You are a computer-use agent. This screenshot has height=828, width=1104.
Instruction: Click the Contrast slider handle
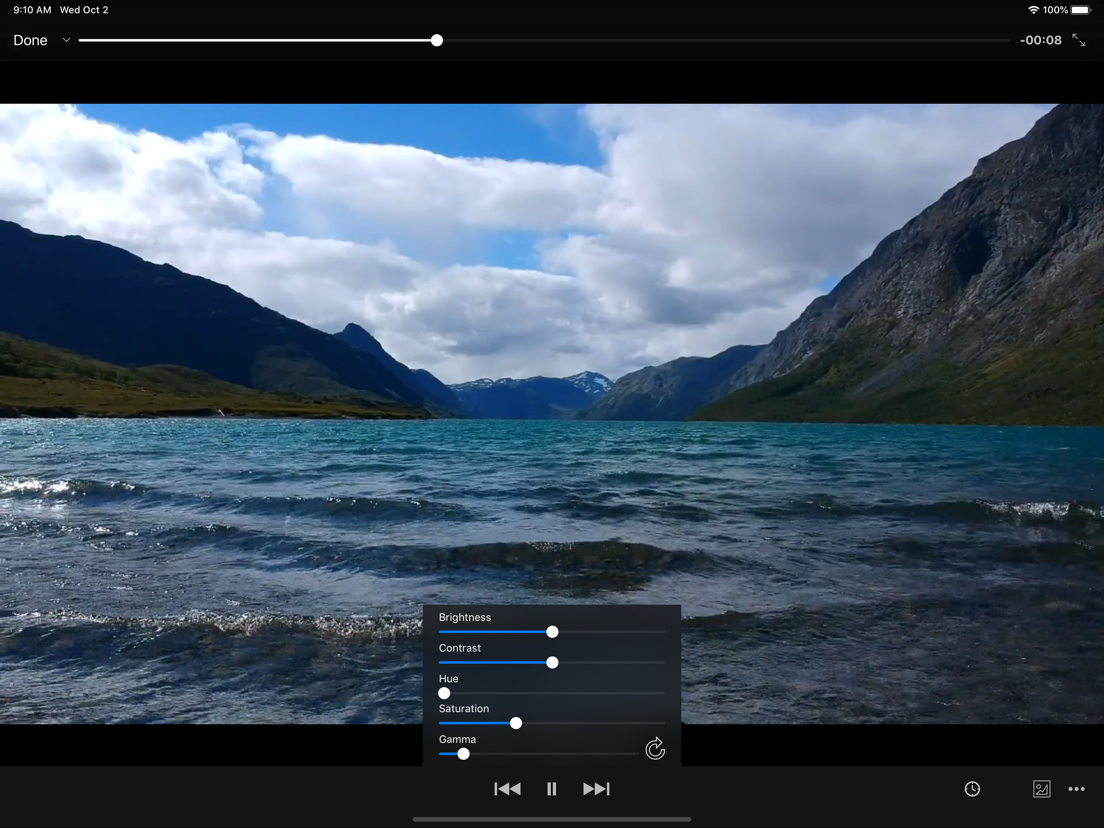pyautogui.click(x=552, y=663)
